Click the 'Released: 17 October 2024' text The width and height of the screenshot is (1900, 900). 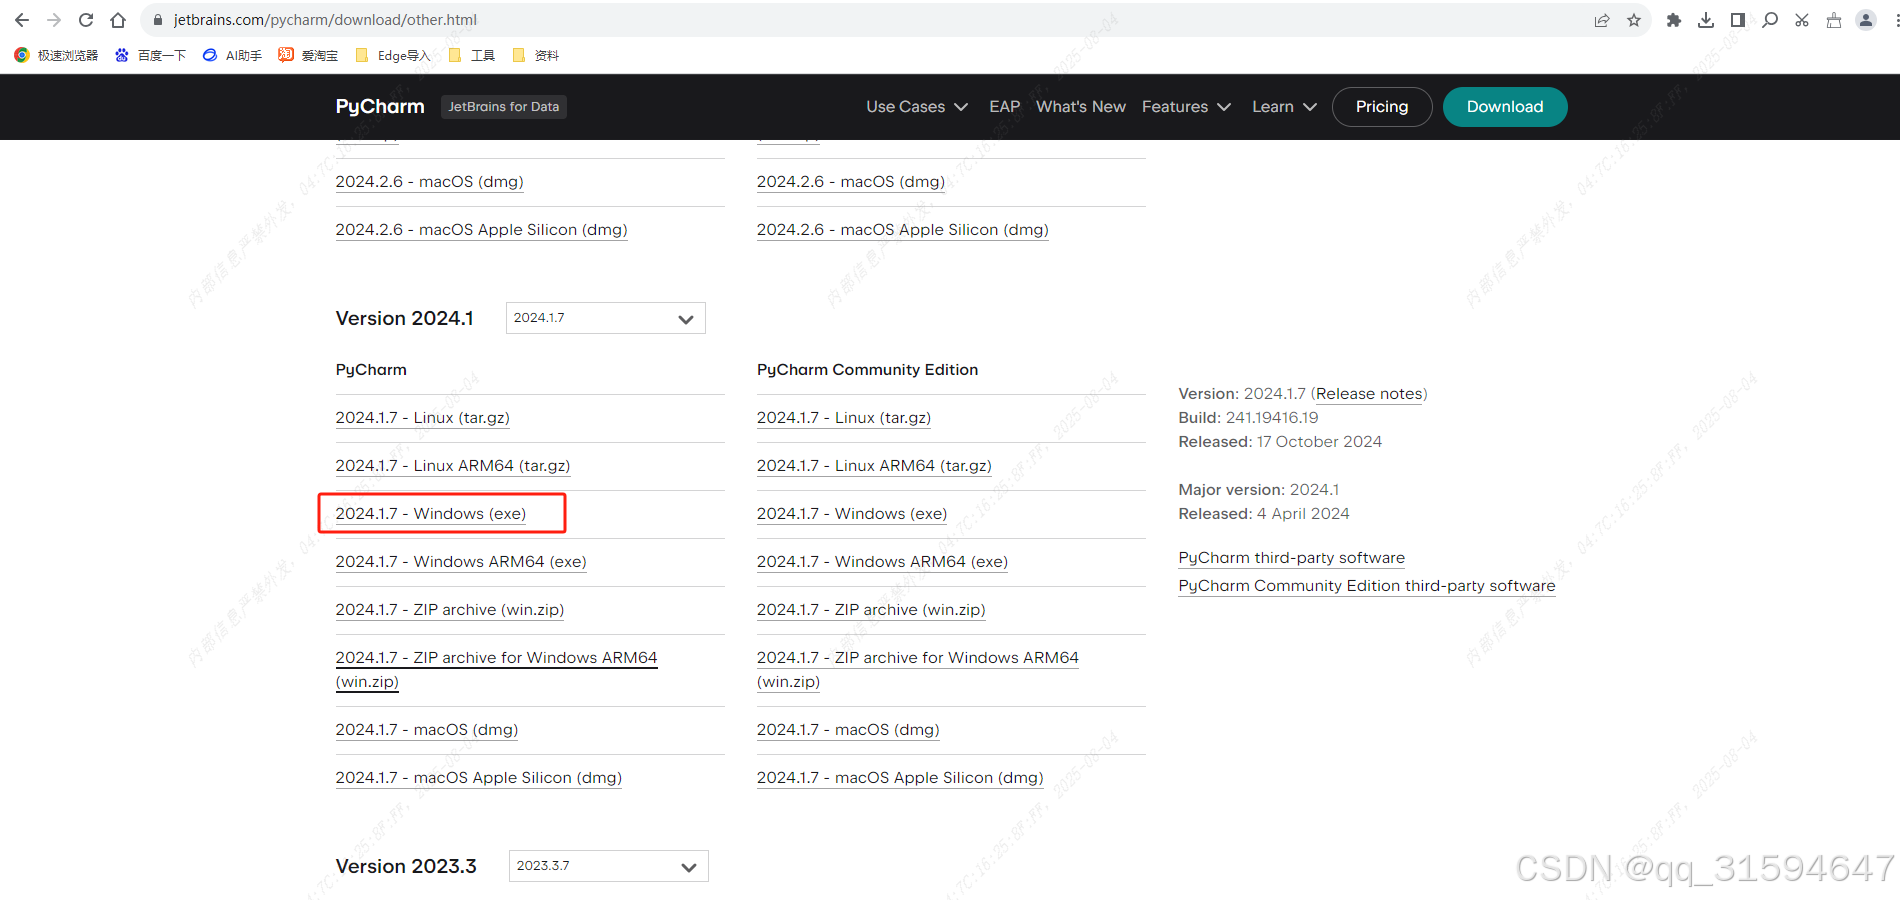coord(1280,442)
